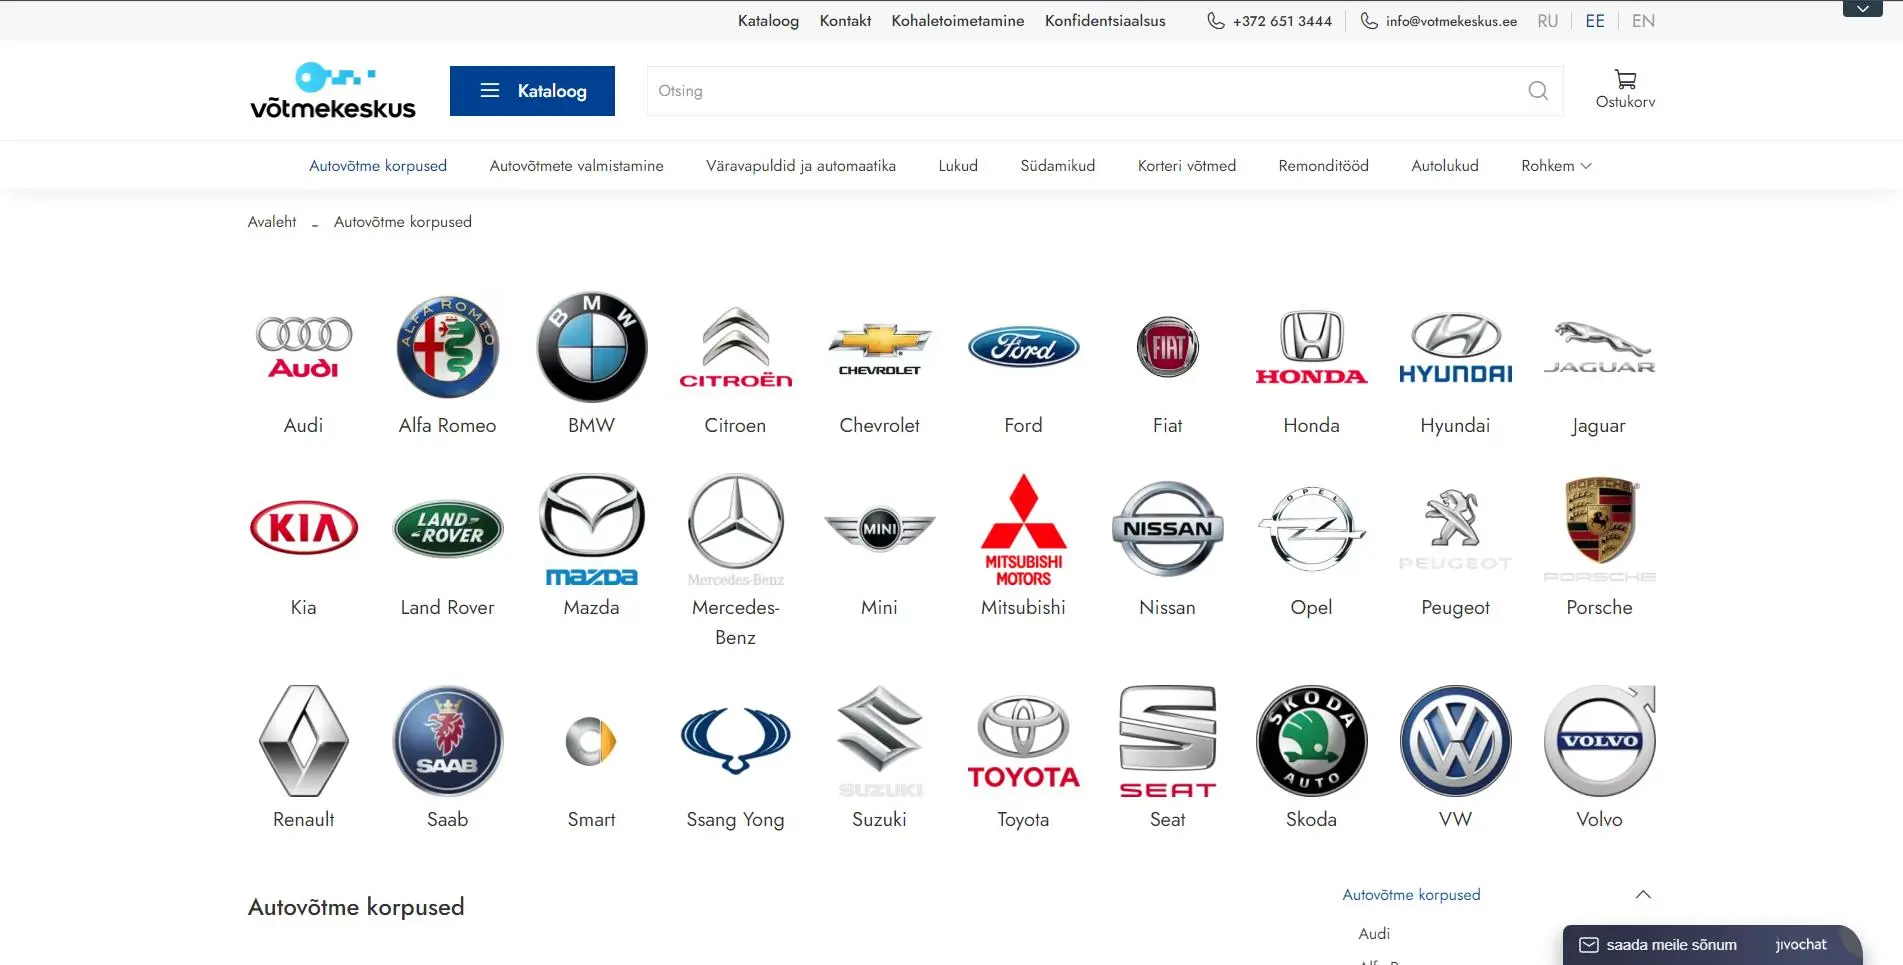The width and height of the screenshot is (1903, 965).
Task: Pick the Nissan logo
Action: pyautogui.click(x=1168, y=528)
